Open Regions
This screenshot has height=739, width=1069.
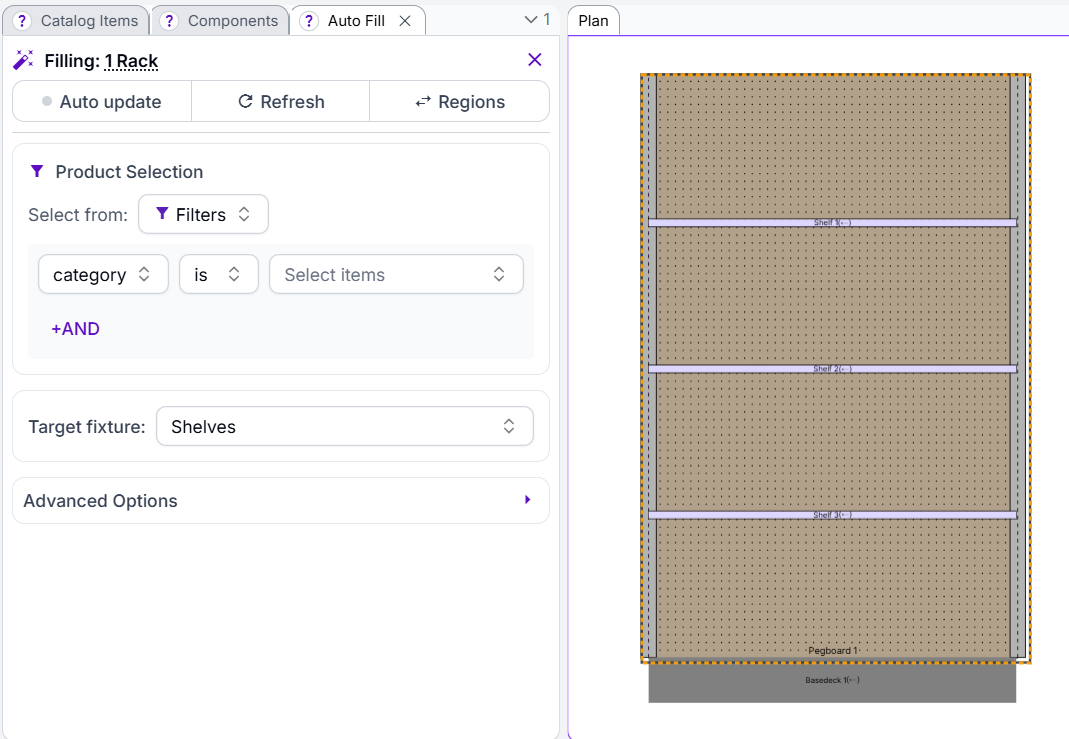[460, 102]
